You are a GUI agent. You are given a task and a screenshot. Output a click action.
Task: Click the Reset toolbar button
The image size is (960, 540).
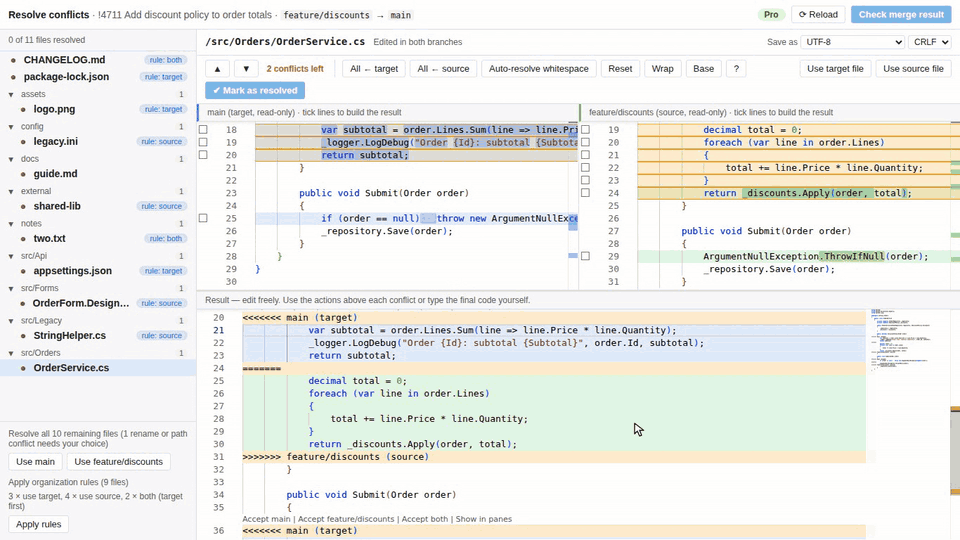point(620,69)
